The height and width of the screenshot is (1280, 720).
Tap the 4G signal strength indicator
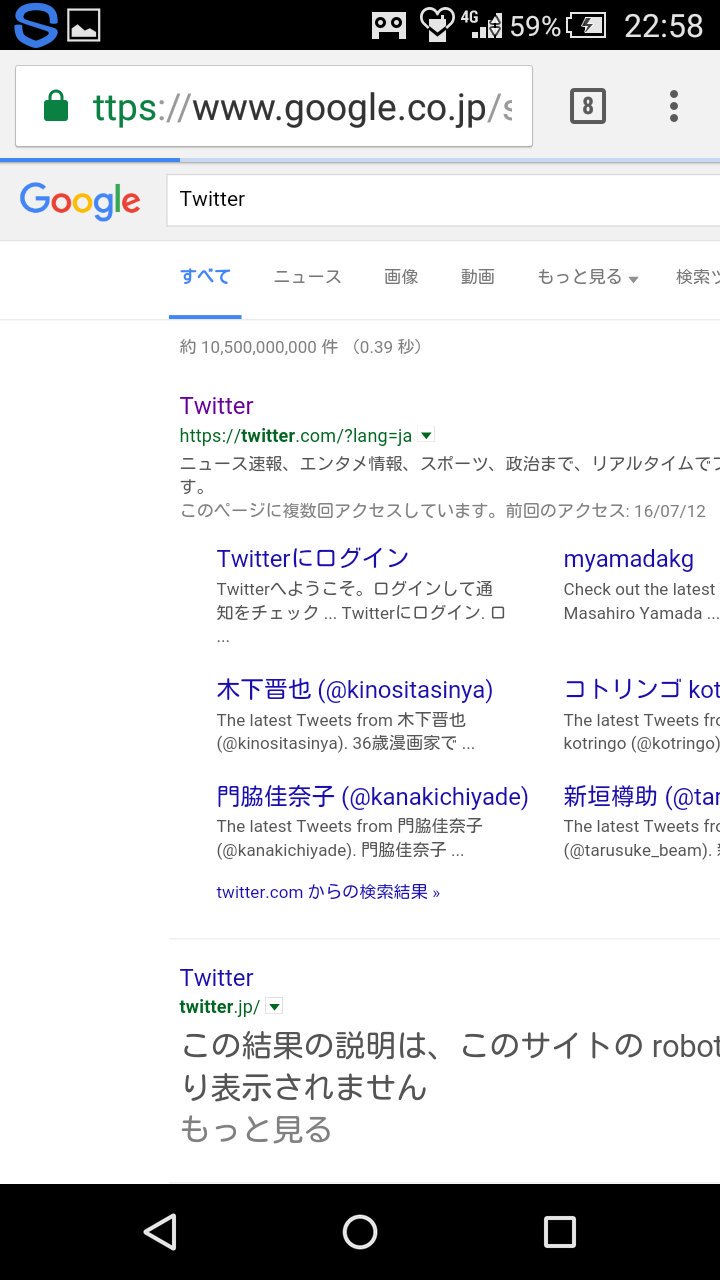coord(482,25)
